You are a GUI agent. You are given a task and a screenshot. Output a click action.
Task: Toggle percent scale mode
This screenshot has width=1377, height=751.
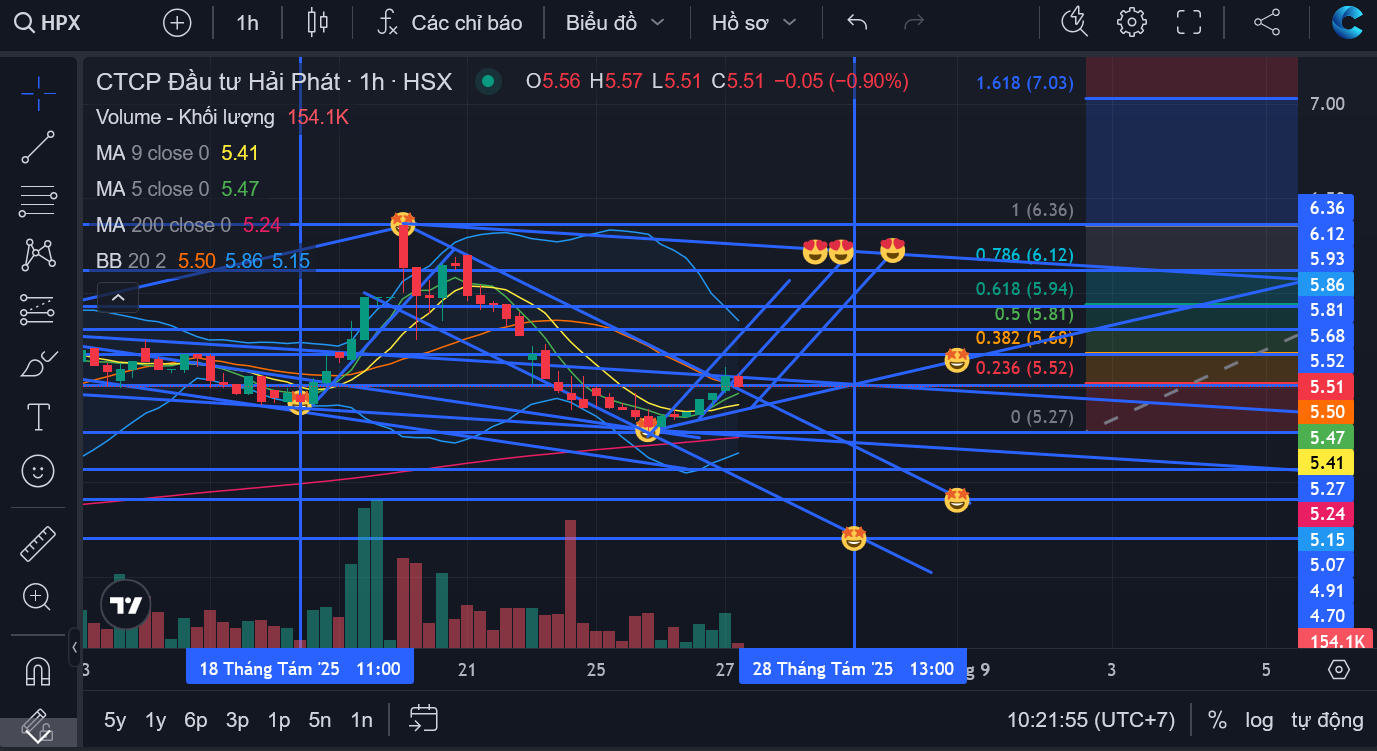(x=1217, y=720)
